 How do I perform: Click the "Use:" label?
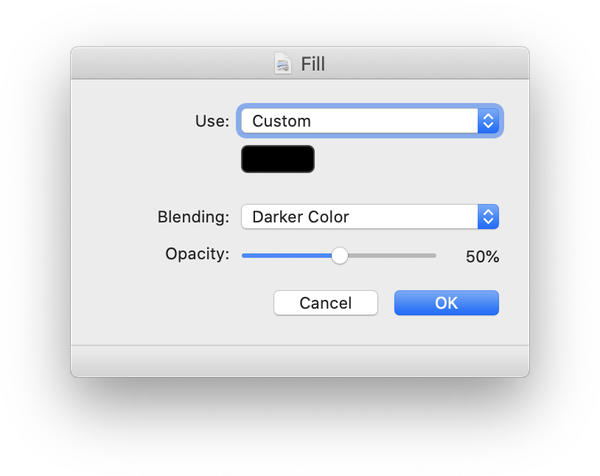[x=212, y=121]
